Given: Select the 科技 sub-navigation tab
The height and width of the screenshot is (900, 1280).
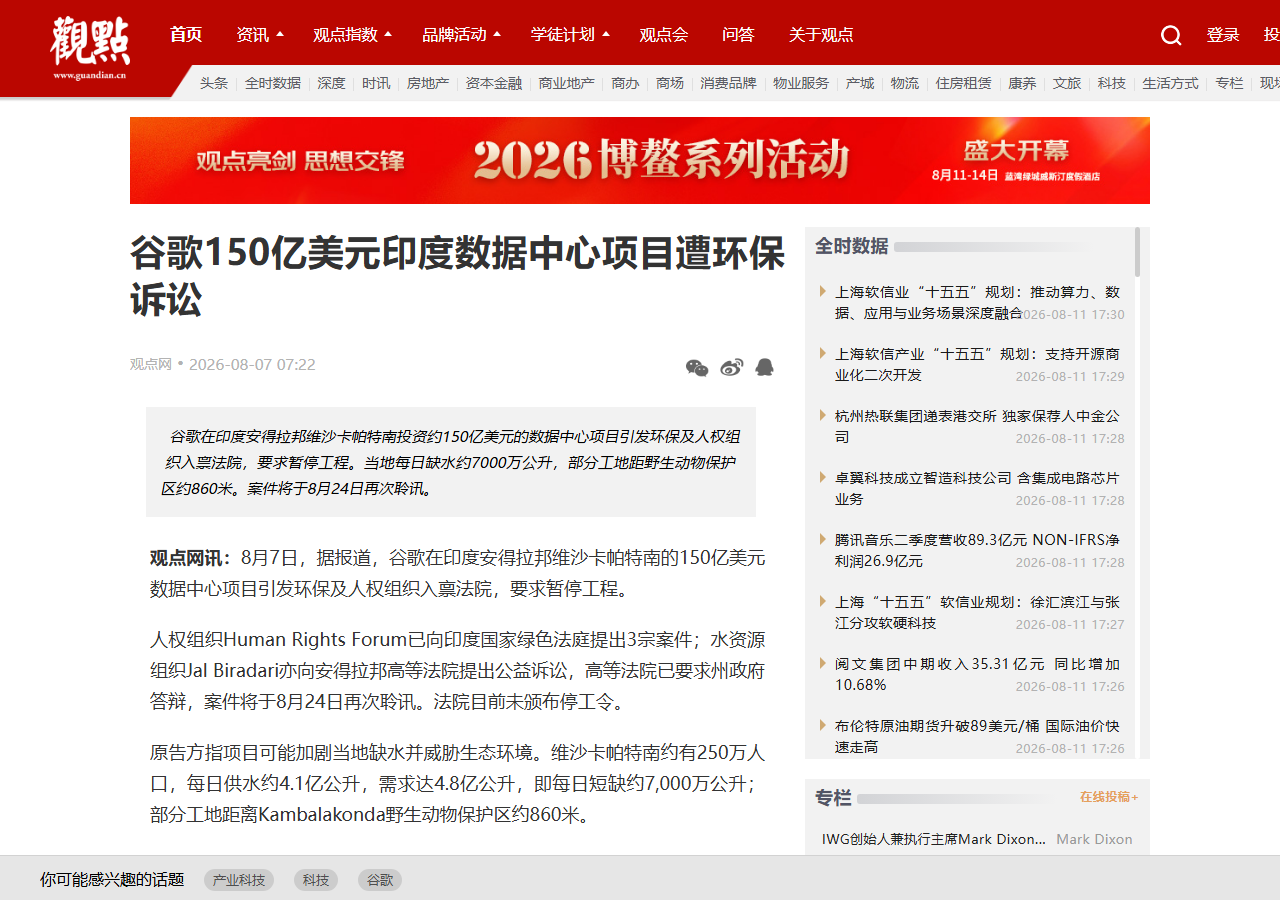Looking at the screenshot, I should [1112, 83].
